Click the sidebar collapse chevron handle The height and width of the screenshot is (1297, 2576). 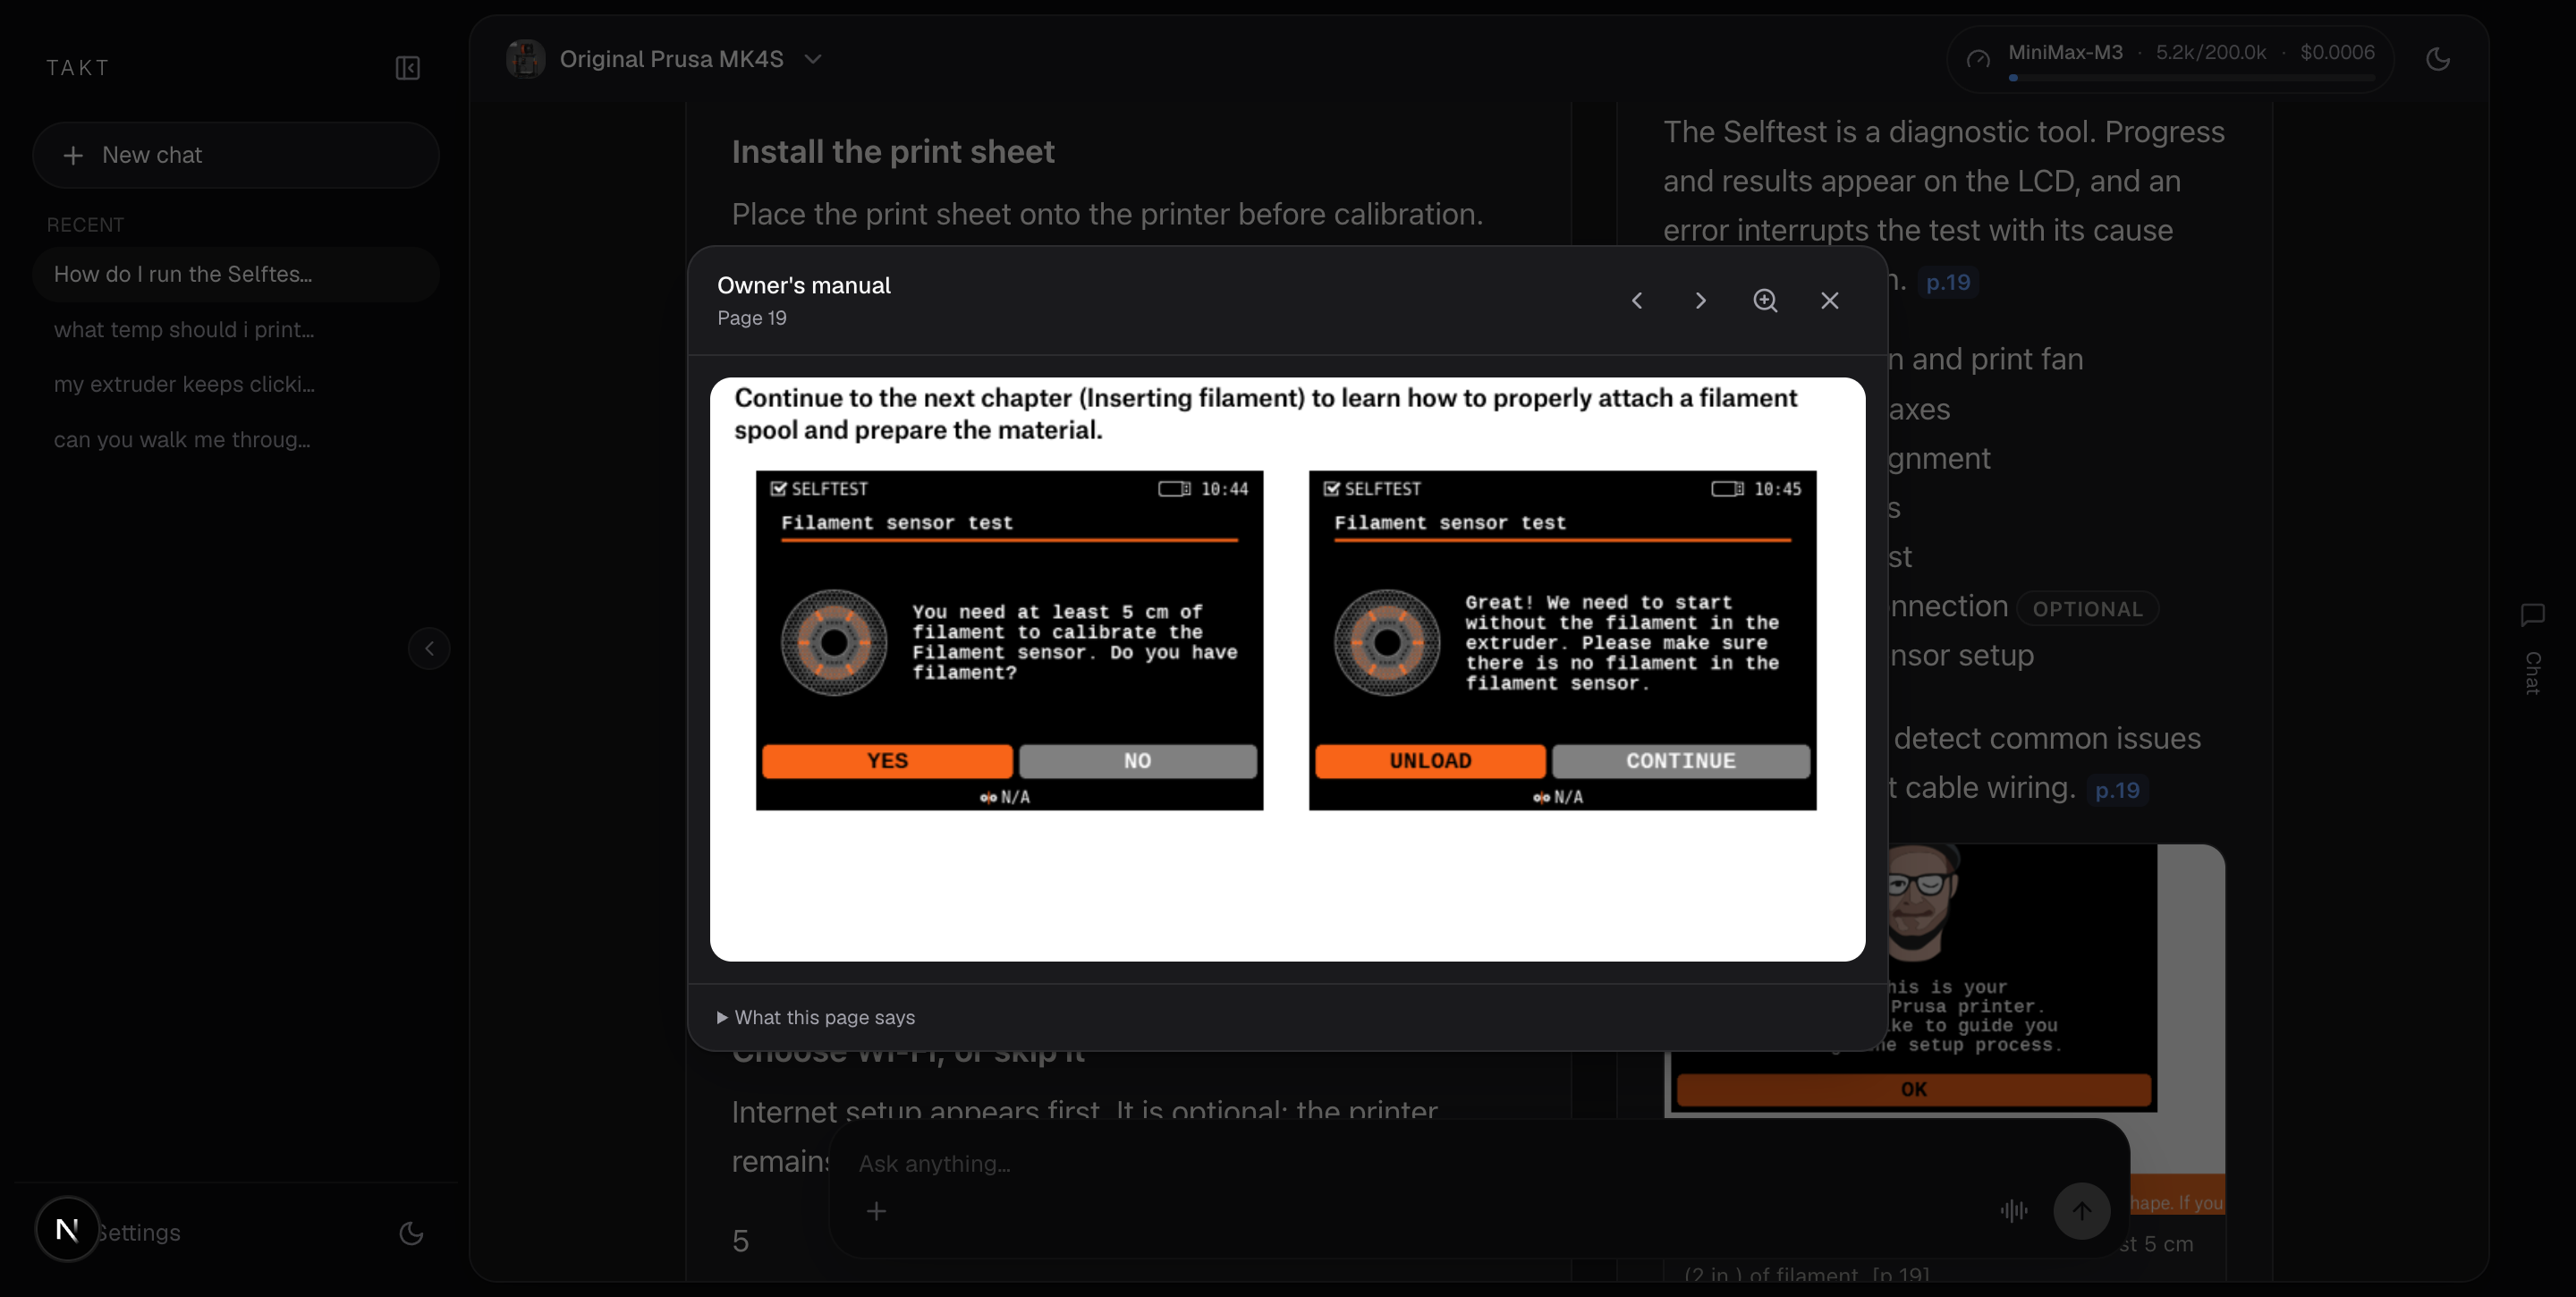429,648
